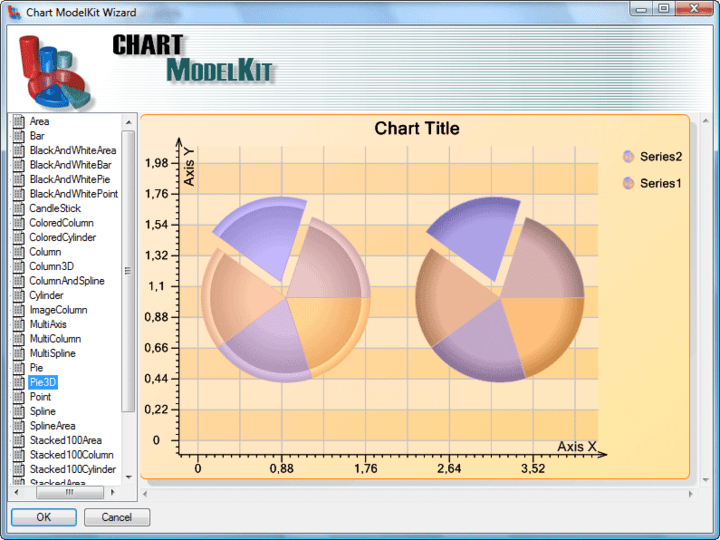Click the icon next to ColoredCylinder
Viewport: 720px width, 540px height.
coord(19,237)
